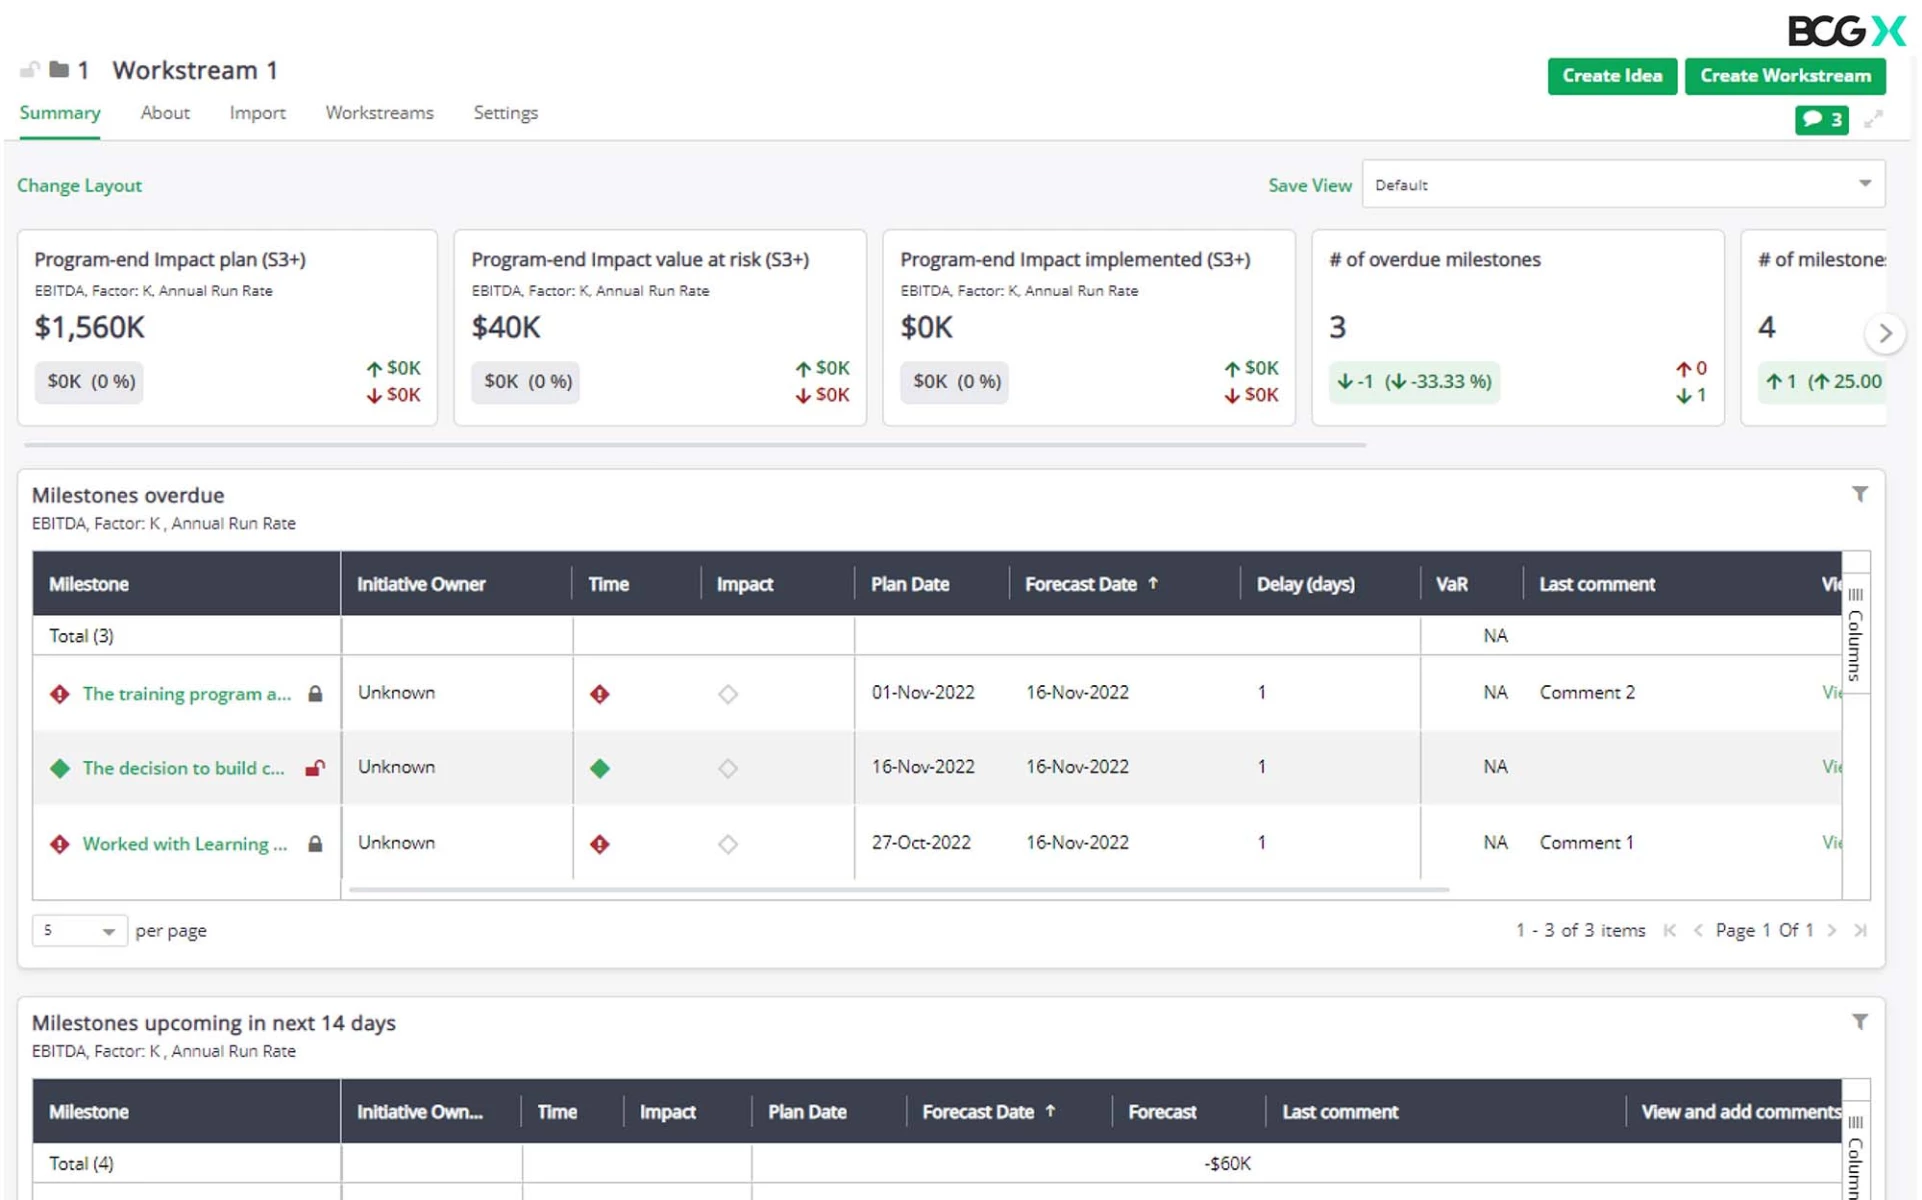Click Impact diamond in Worked with Learning row
This screenshot has width=1922, height=1200.
[x=728, y=844]
